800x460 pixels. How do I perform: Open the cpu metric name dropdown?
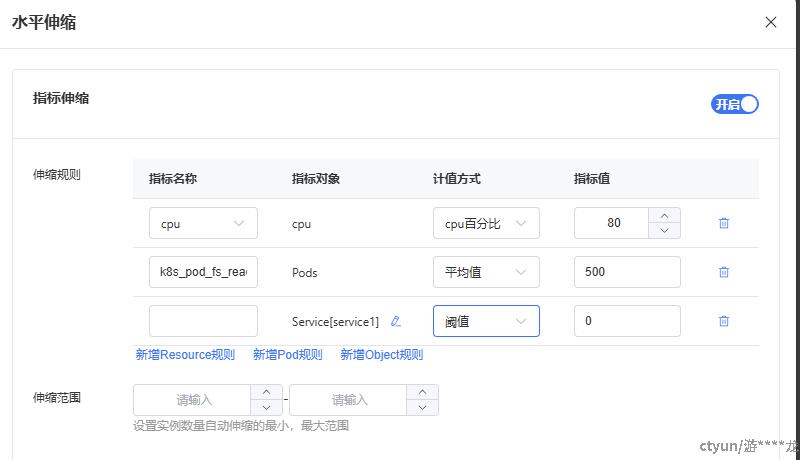coord(203,223)
